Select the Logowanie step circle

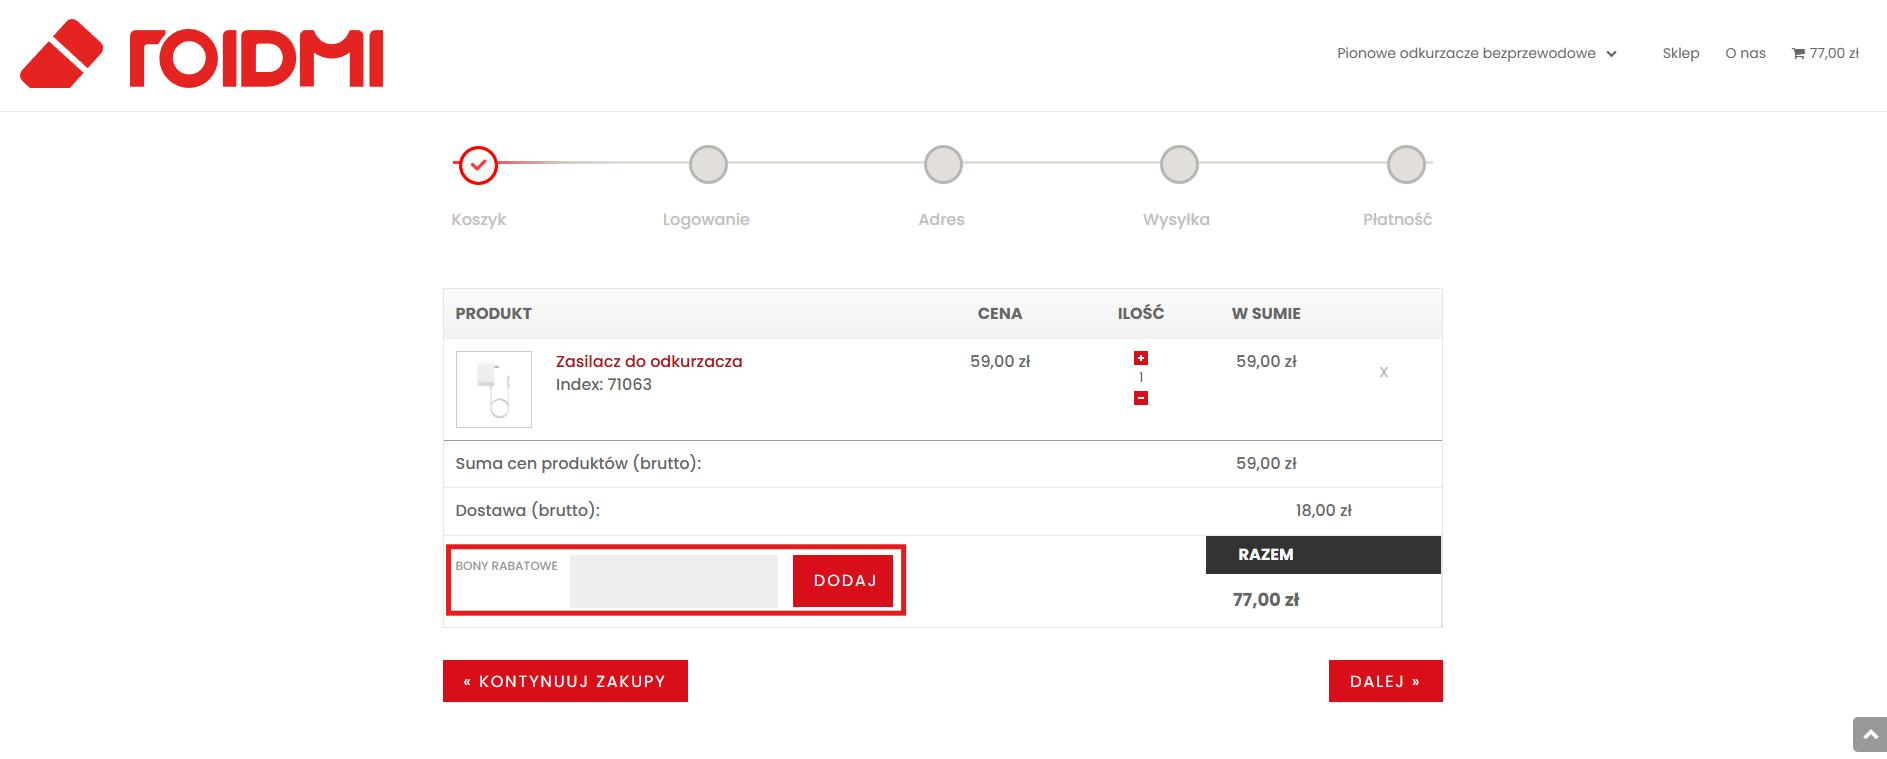coord(708,165)
